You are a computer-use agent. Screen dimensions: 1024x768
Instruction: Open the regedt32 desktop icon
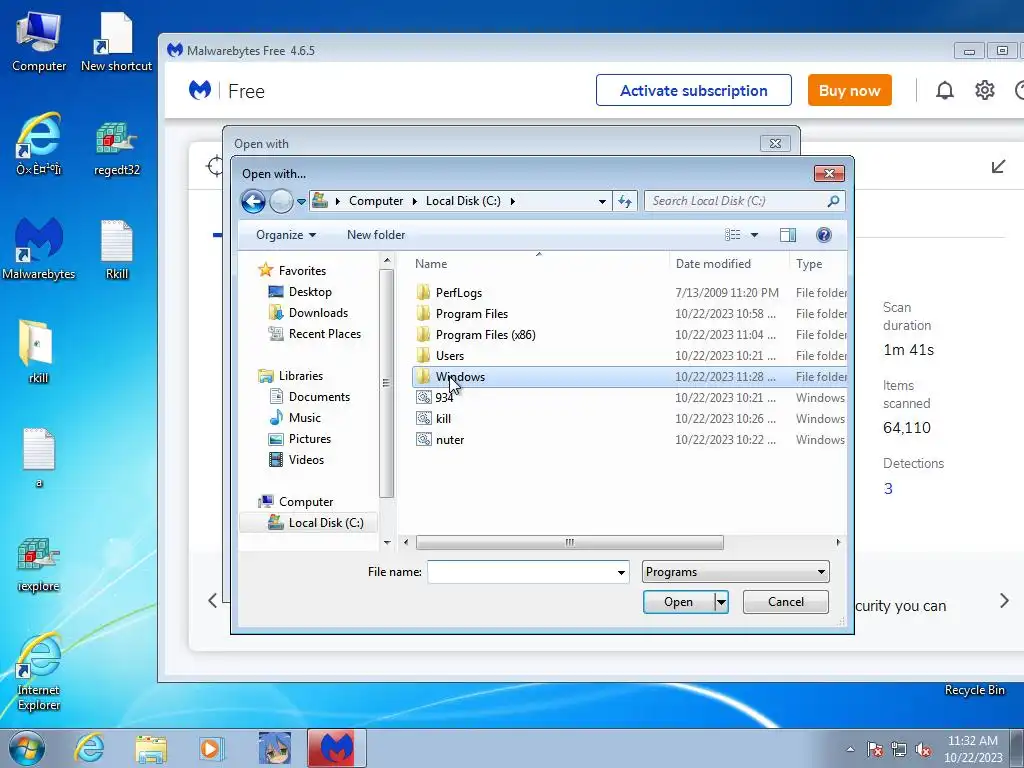tap(117, 149)
